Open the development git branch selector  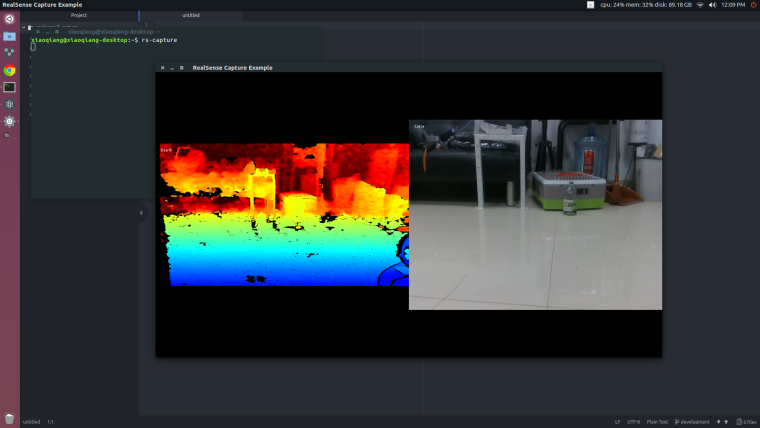tap(692, 422)
